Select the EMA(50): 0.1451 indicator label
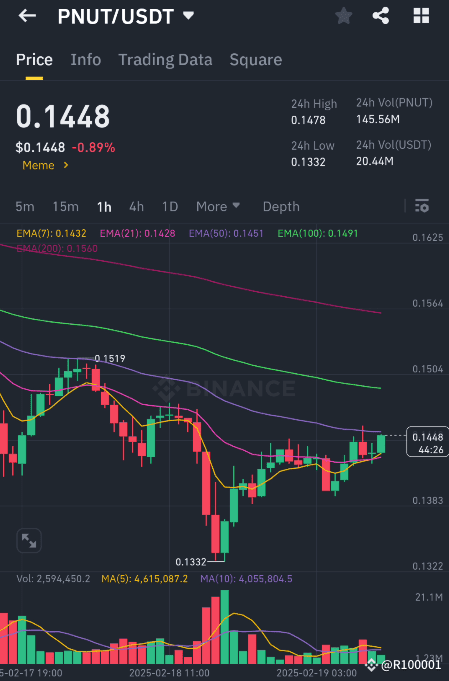The height and width of the screenshot is (681, 449). [x=226, y=234]
